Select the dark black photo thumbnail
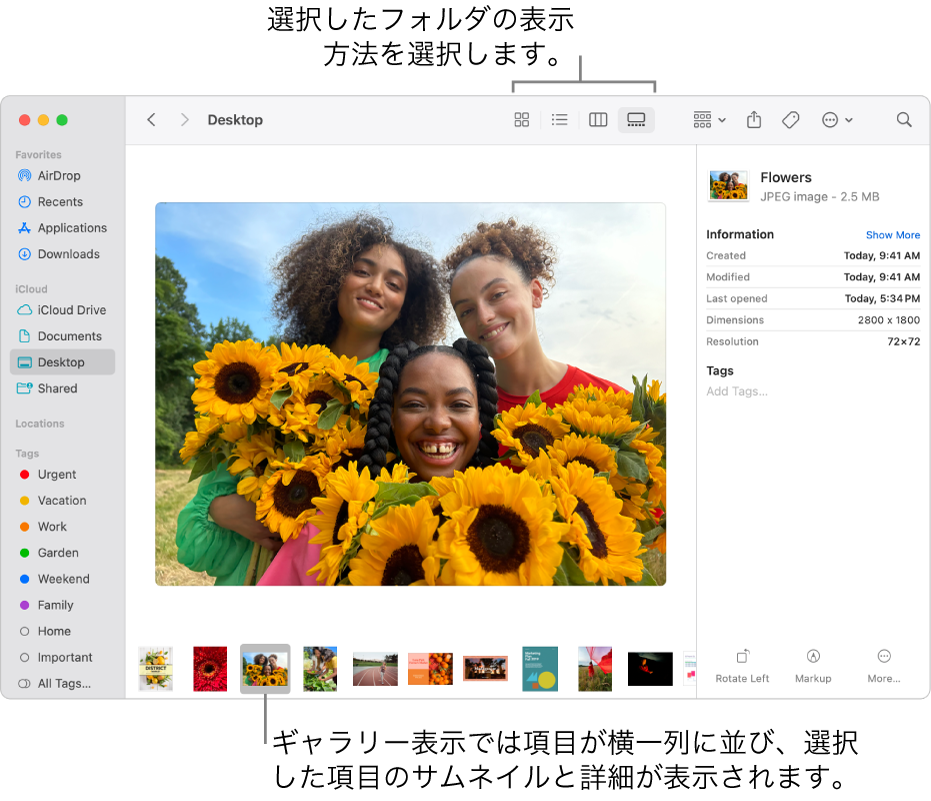 [x=650, y=669]
